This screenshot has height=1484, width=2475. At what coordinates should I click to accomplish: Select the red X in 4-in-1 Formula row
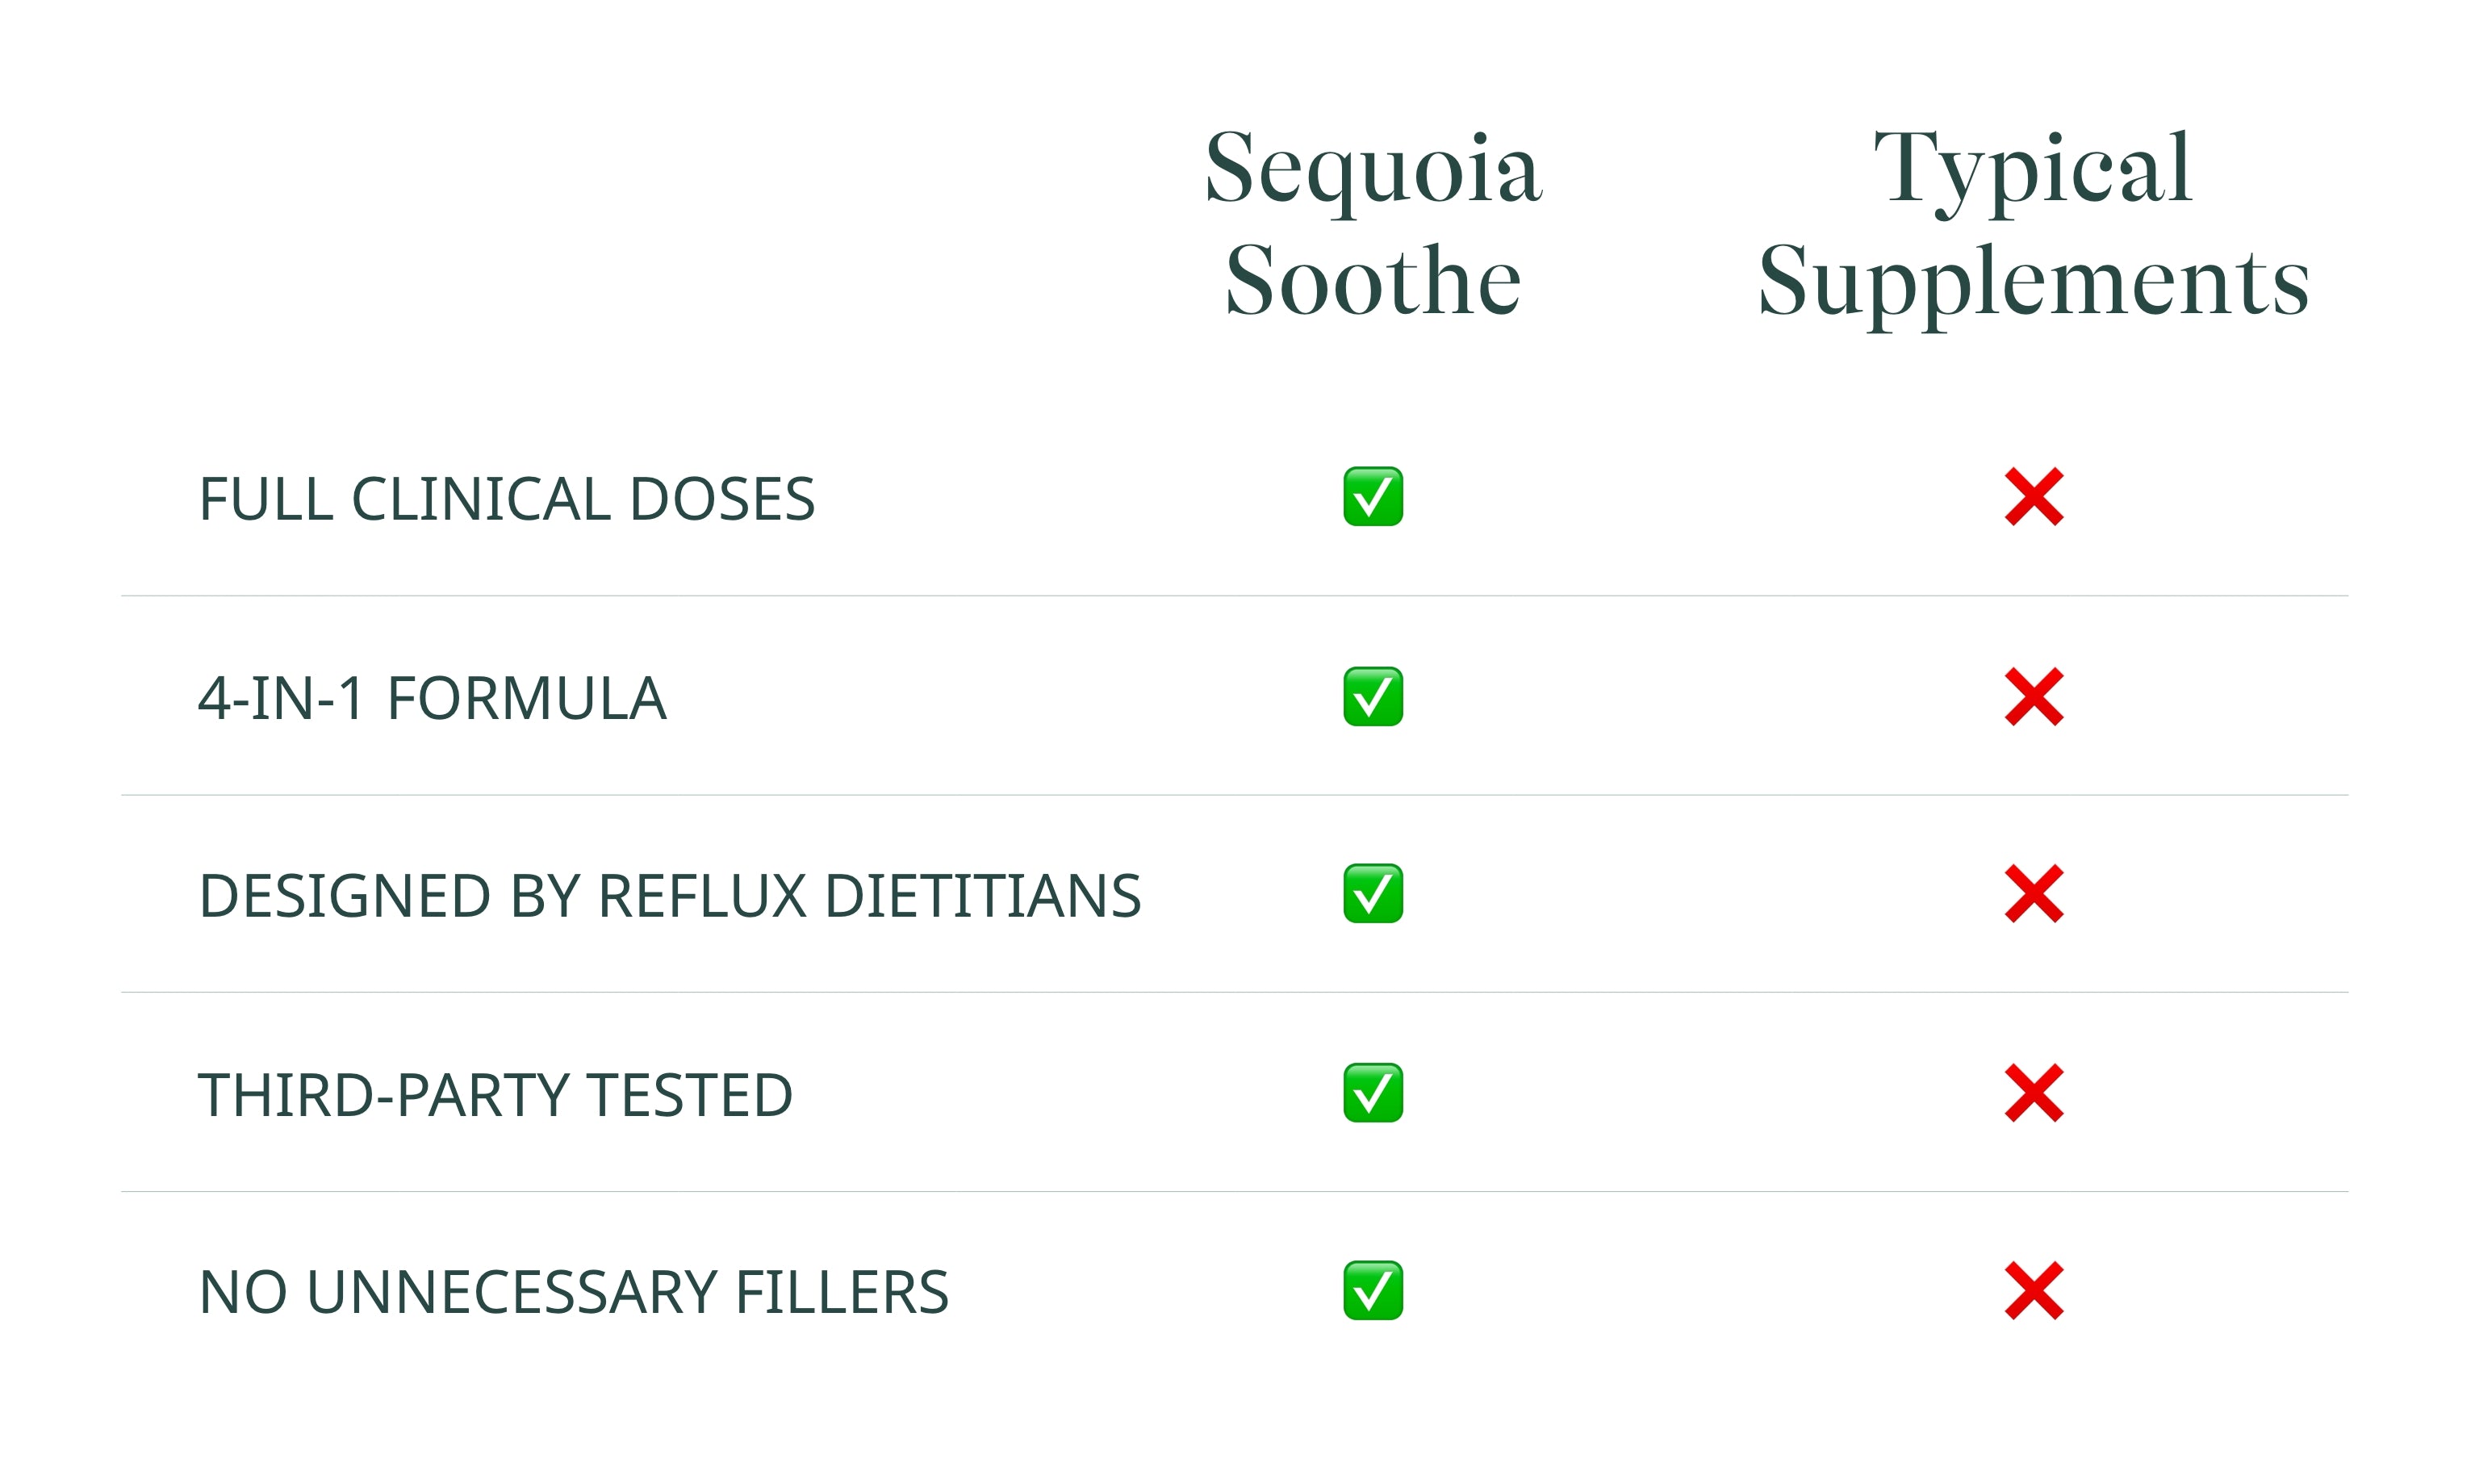coord(2033,696)
